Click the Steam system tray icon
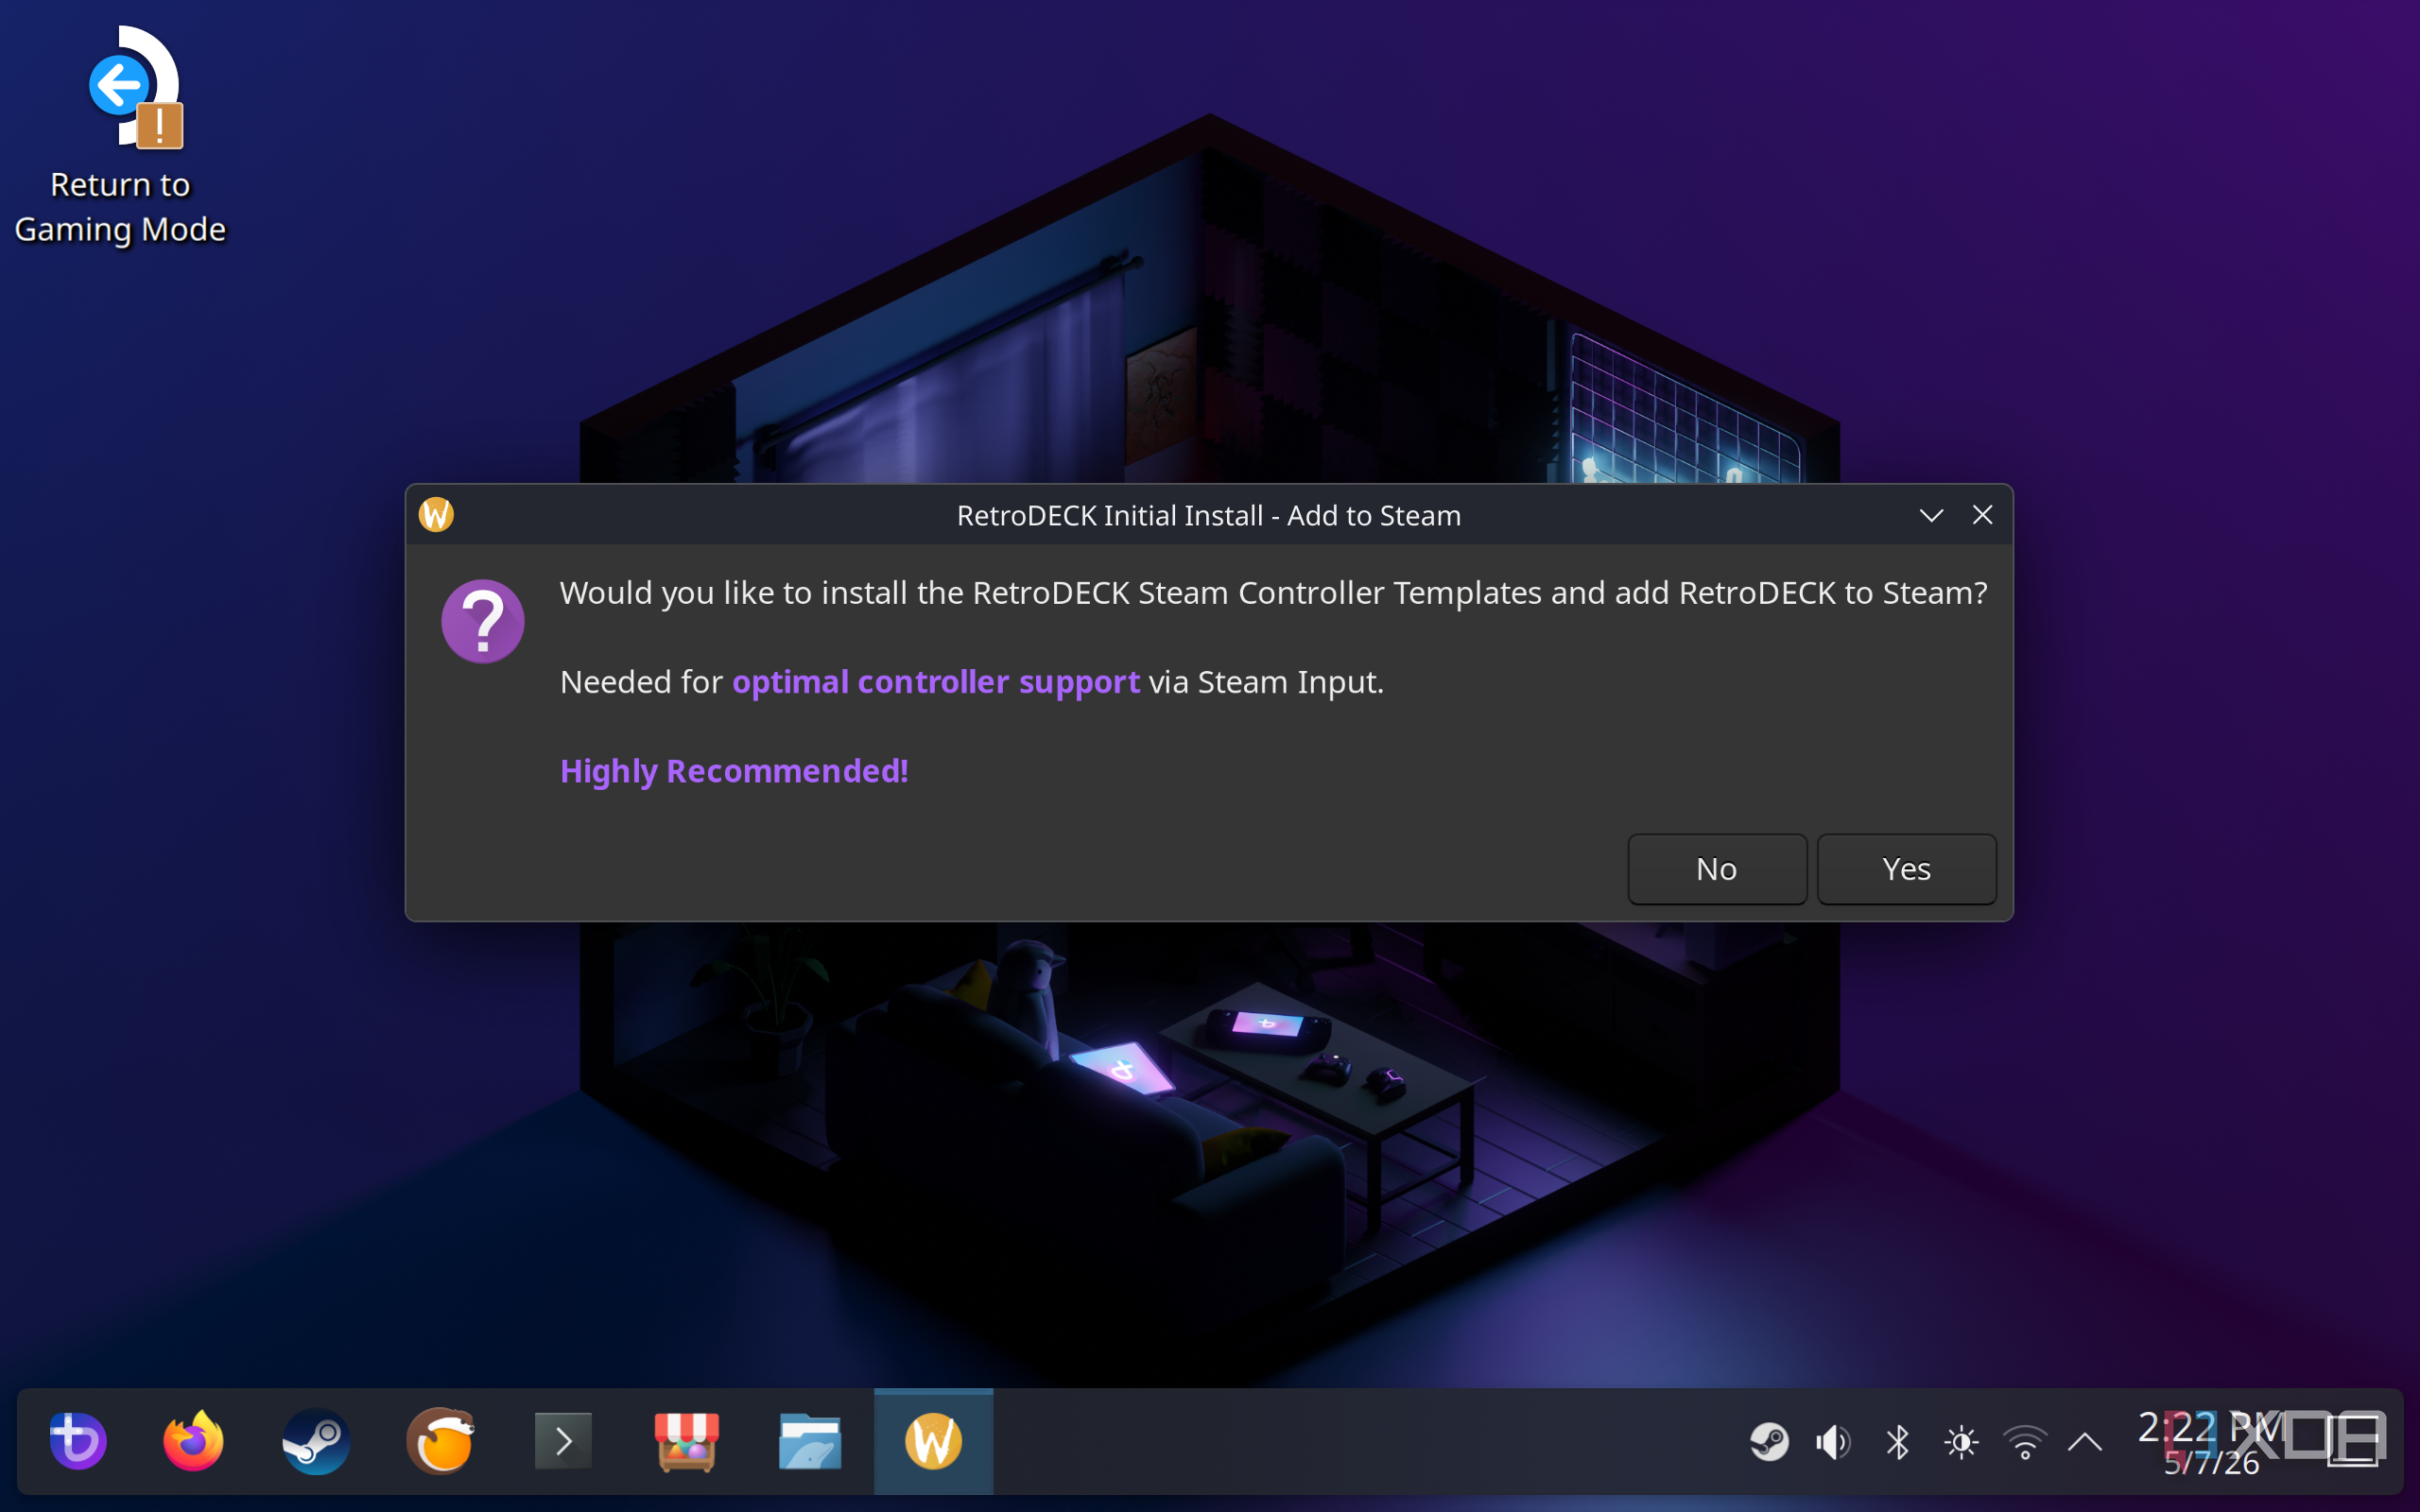Image resolution: width=2420 pixels, height=1512 pixels. click(x=1769, y=1442)
